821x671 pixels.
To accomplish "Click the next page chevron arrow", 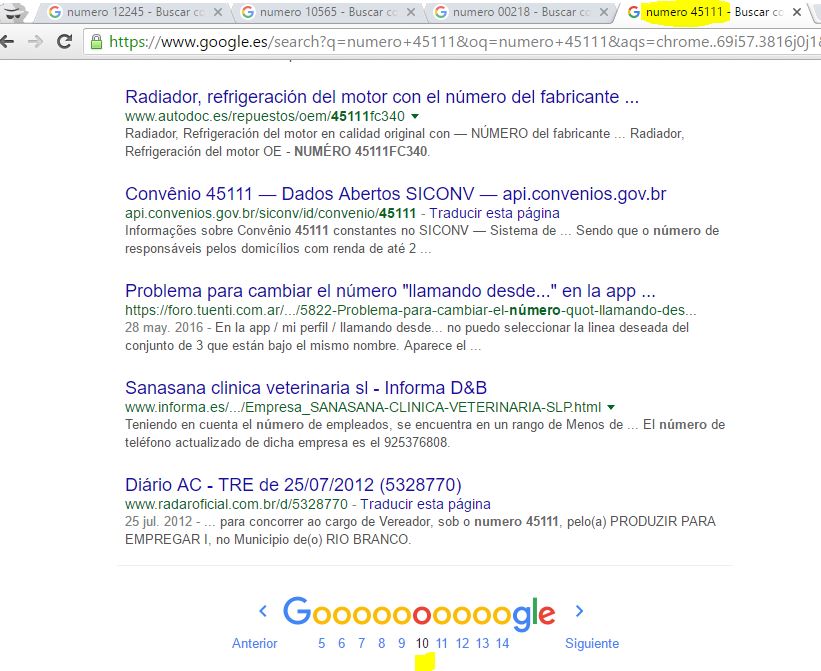I will coord(579,611).
